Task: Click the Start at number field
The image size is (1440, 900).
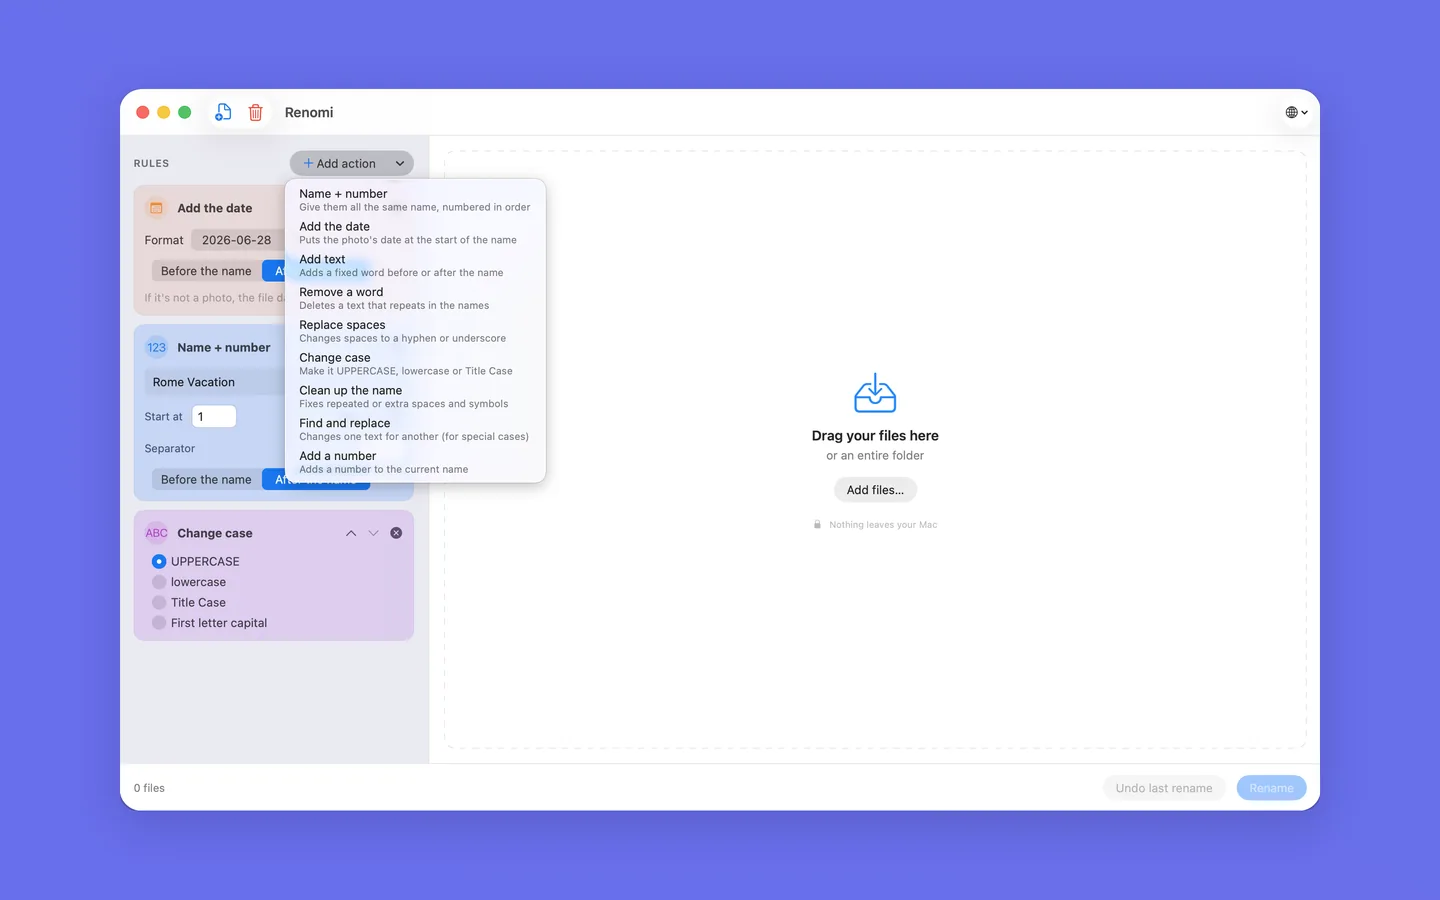Action: click(x=214, y=416)
